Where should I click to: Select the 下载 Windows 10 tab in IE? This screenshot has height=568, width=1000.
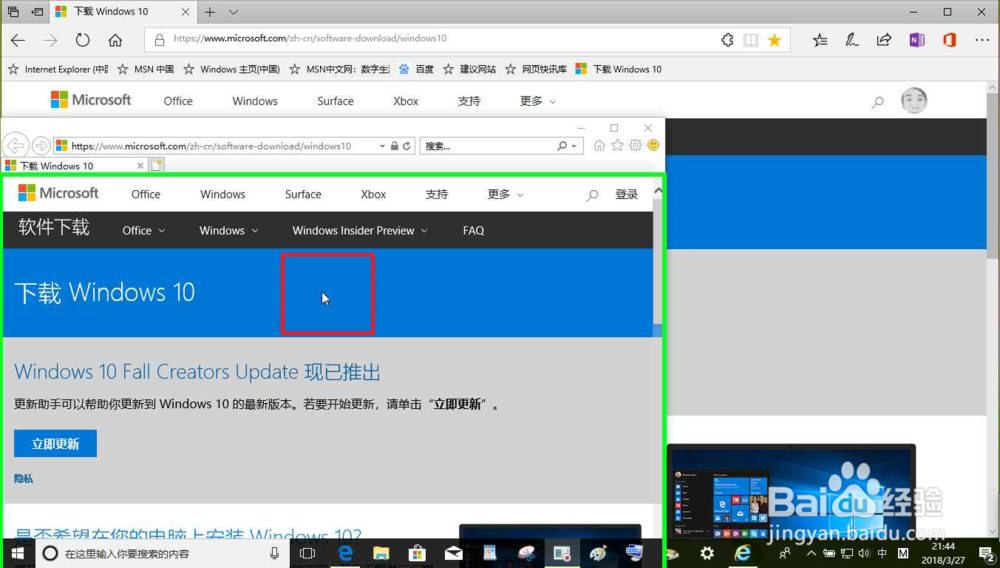pos(75,166)
